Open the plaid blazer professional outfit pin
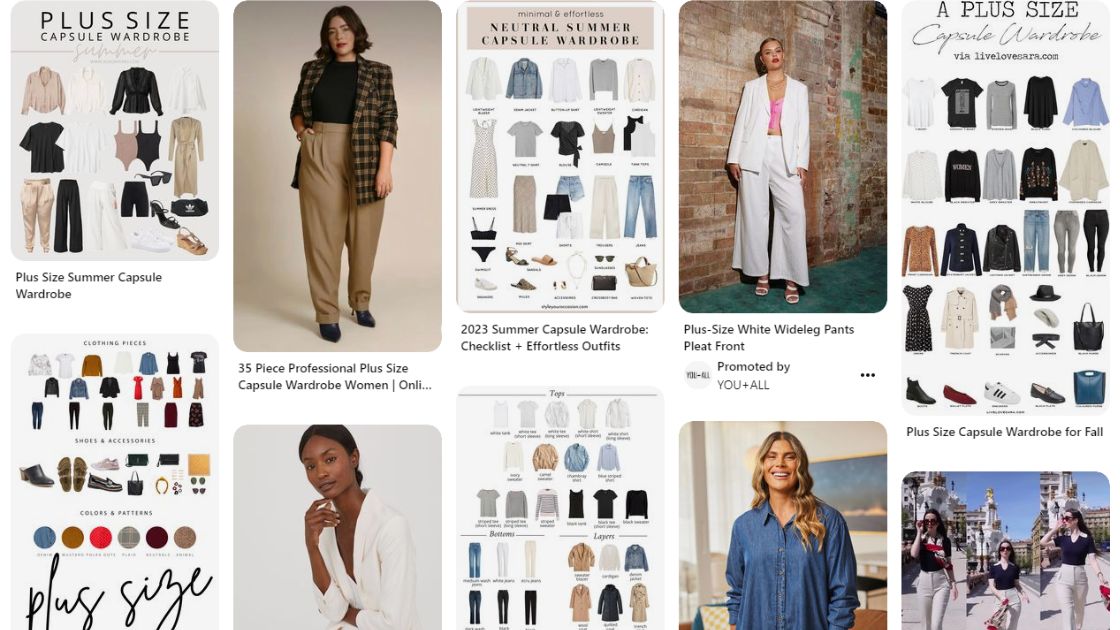The height and width of the screenshot is (630, 1120). (x=337, y=176)
